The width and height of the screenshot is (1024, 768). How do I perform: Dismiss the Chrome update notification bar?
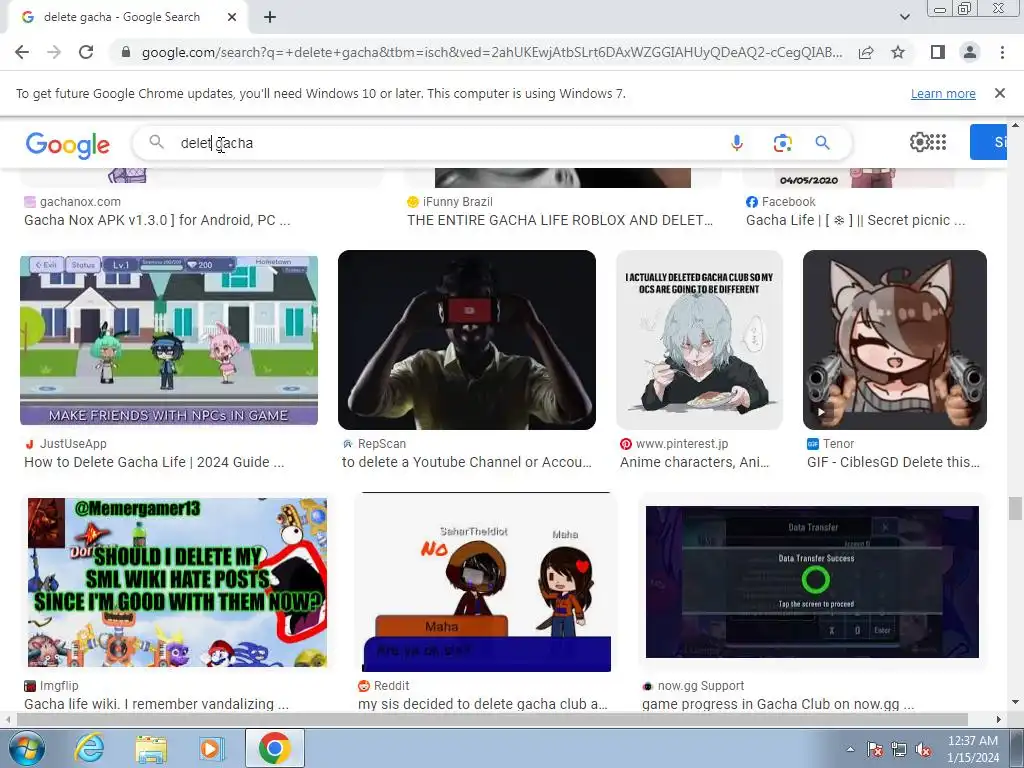999,93
